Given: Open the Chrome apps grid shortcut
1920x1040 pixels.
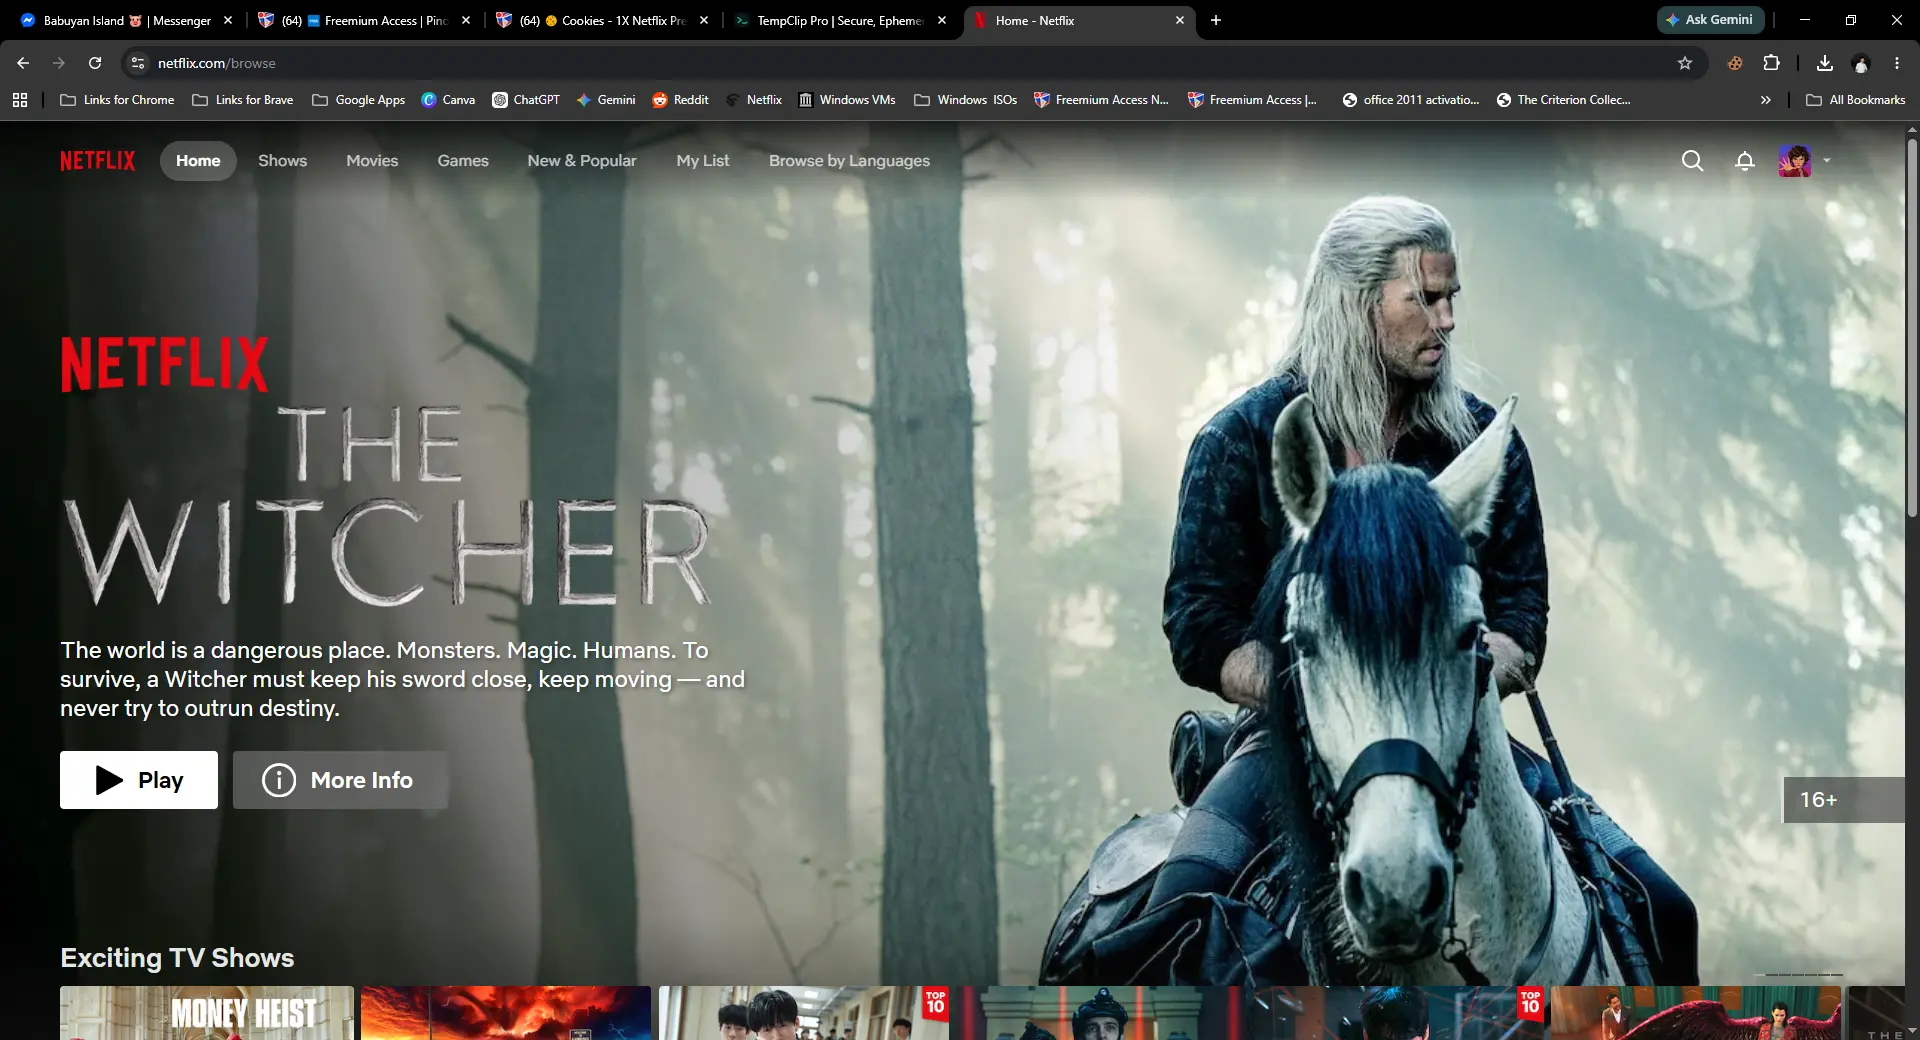Looking at the screenshot, I should pyautogui.click(x=20, y=100).
